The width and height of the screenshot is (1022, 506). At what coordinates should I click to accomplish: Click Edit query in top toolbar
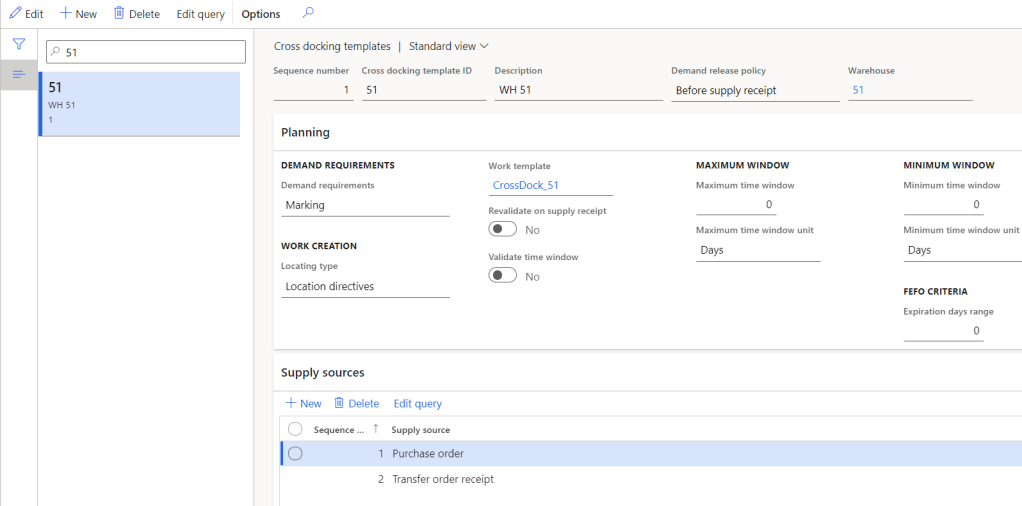tap(200, 14)
